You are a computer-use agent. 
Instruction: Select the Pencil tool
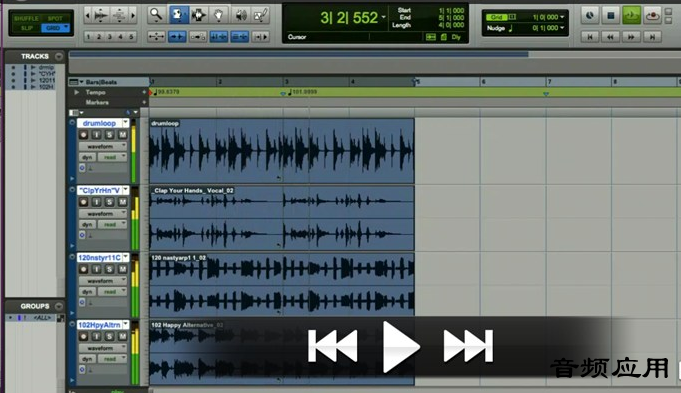coord(261,15)
